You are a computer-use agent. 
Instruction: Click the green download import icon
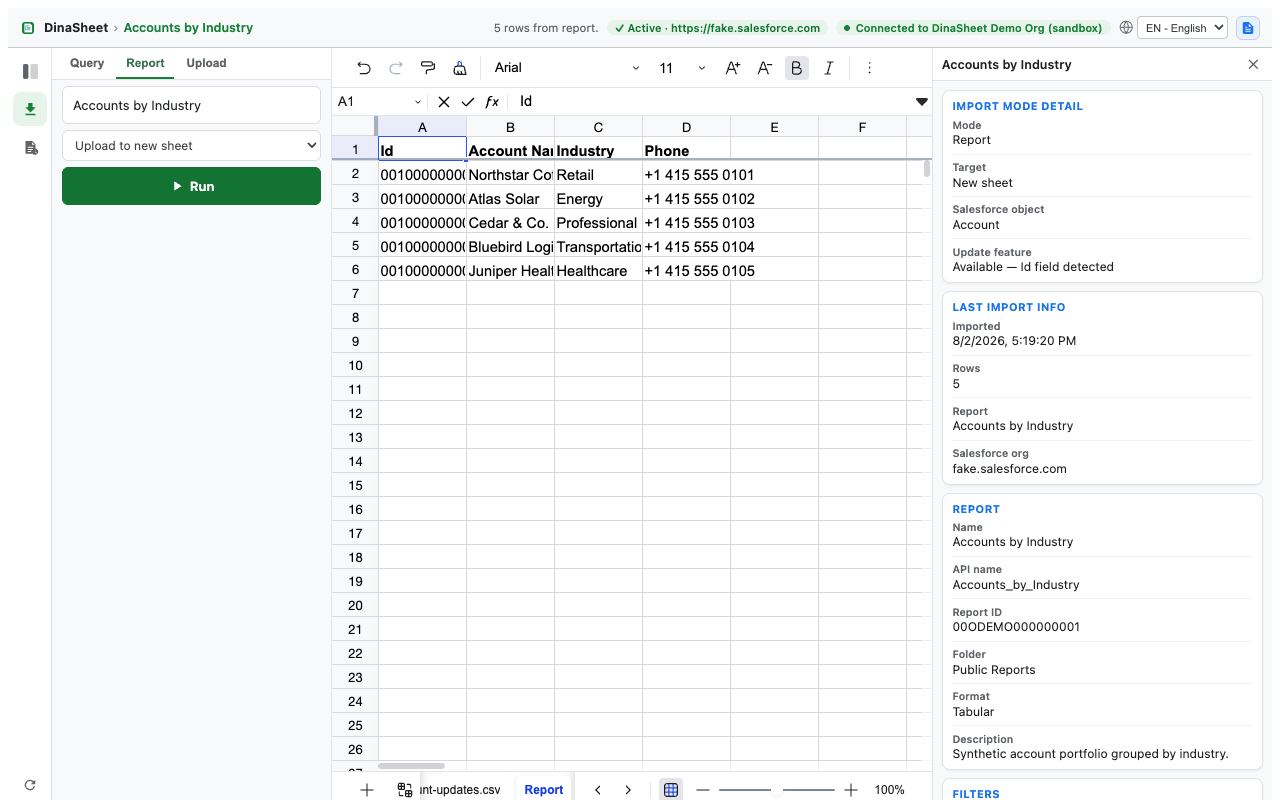pos(30,109)
